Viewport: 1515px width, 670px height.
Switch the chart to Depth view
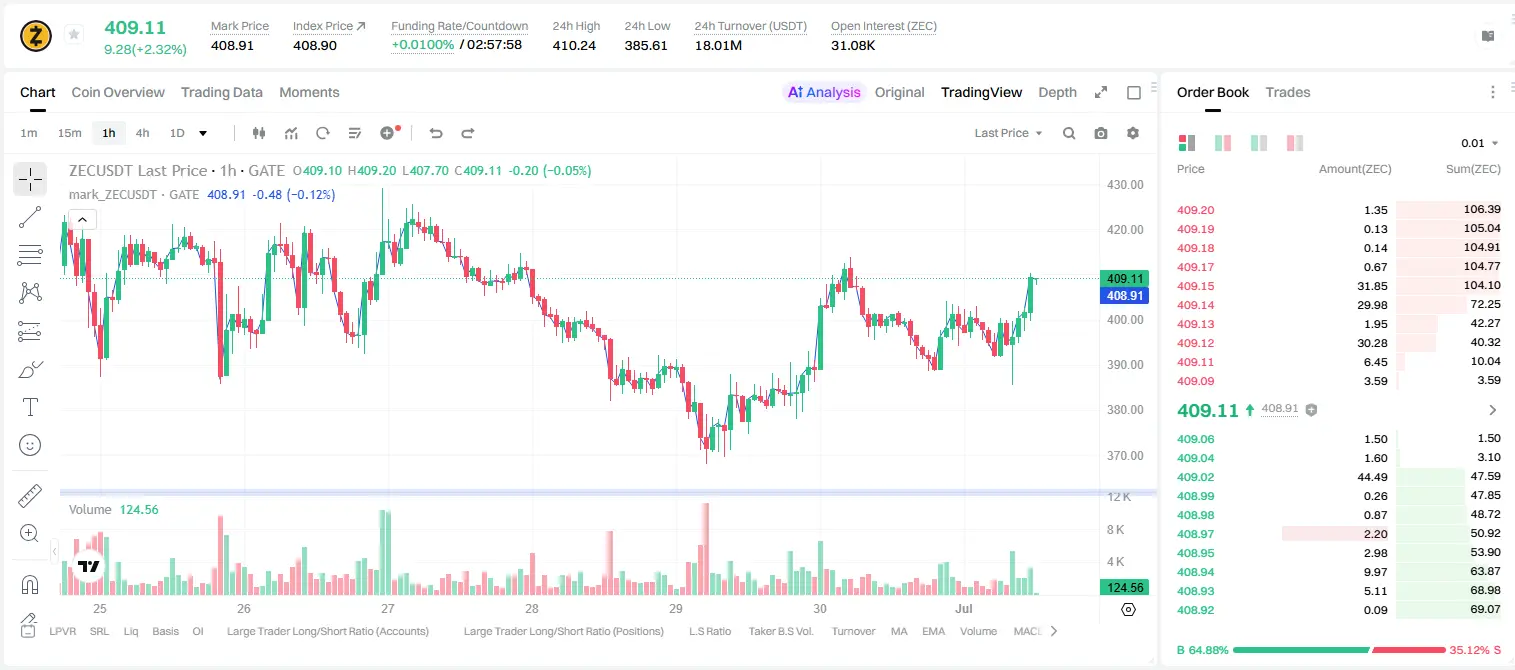point(1057,92)
